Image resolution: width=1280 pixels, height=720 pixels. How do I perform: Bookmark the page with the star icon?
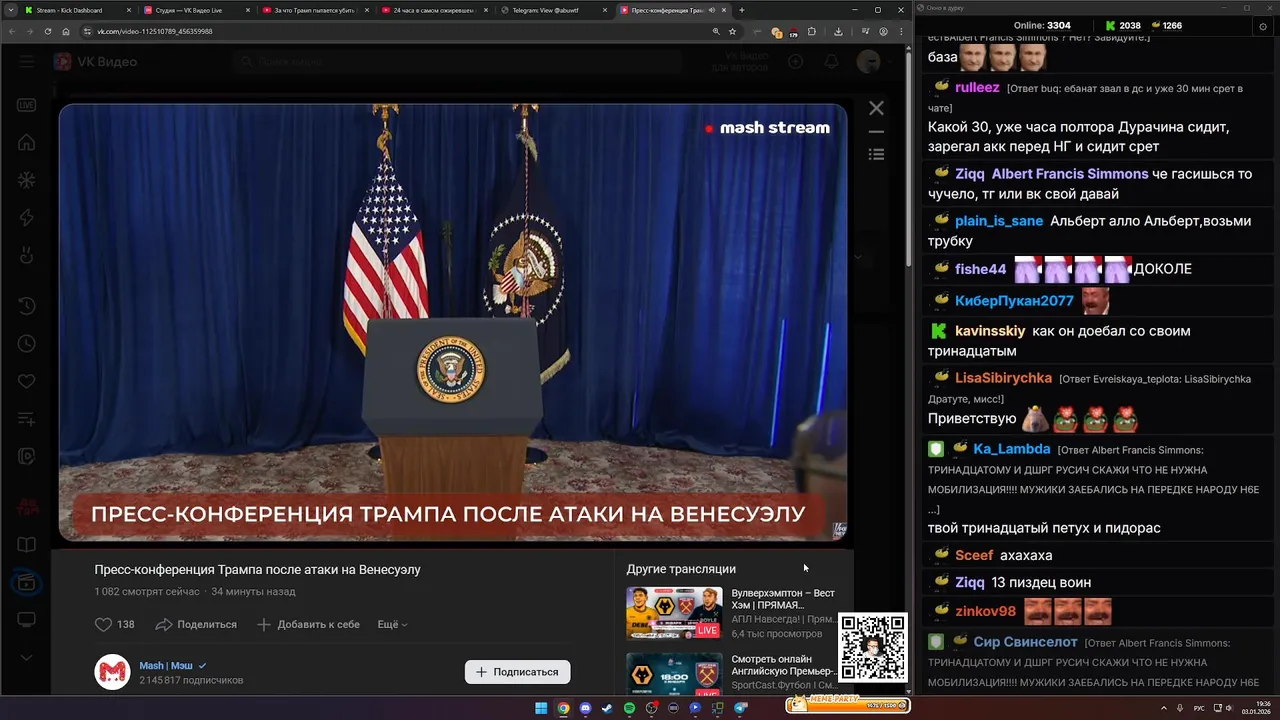(x=732, y=31)
